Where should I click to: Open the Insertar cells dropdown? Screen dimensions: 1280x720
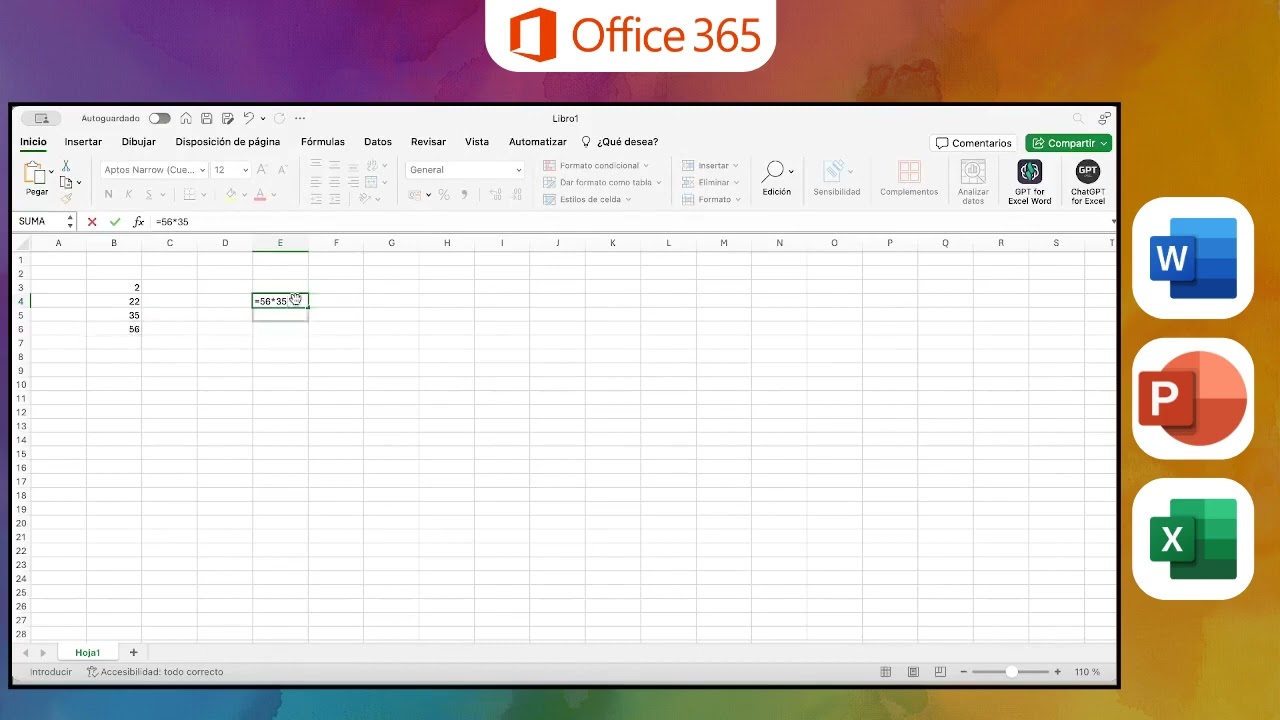click(x=710, y=165)
